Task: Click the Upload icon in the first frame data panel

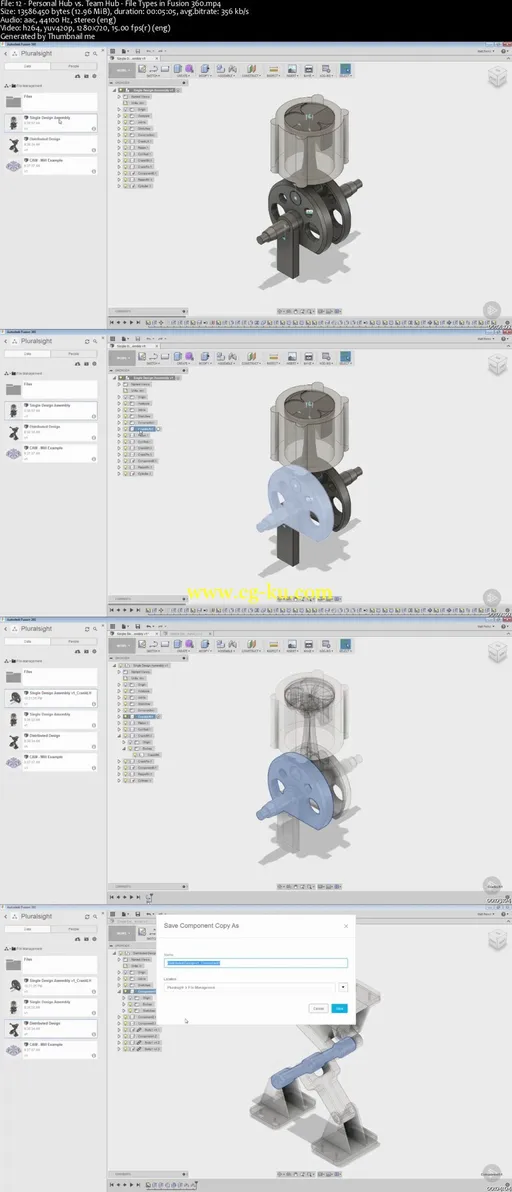Action: click(77, 76)
